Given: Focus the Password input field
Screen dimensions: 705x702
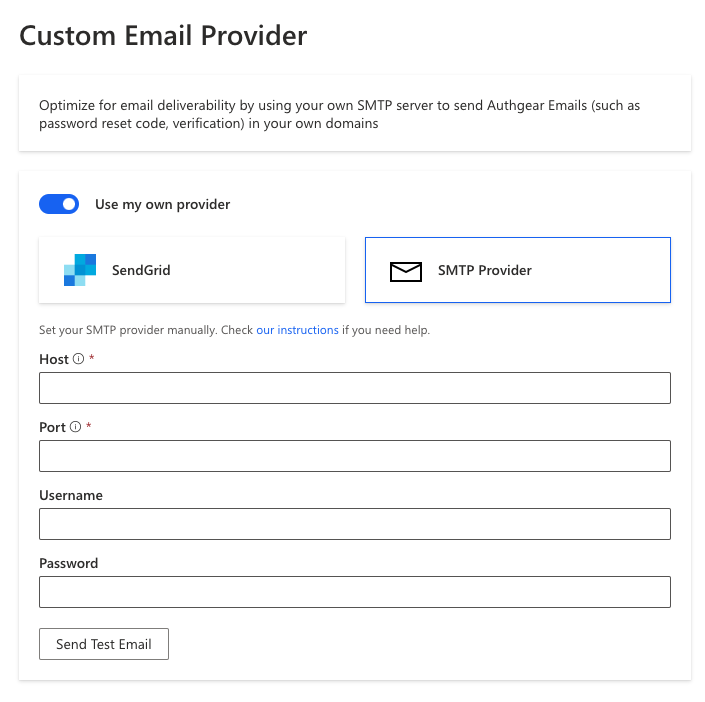Looking at the screenshot, I should pyautogui.click(x=355, y=592).
